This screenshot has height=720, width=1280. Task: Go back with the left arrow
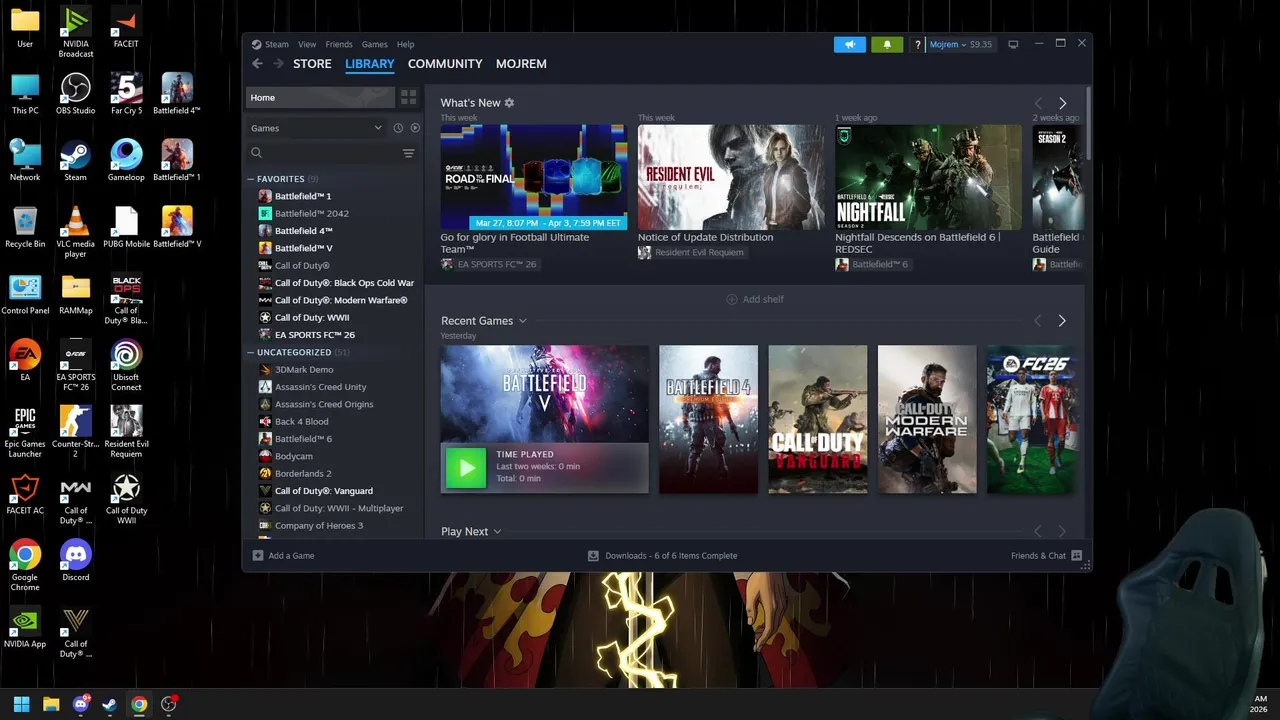257,63
